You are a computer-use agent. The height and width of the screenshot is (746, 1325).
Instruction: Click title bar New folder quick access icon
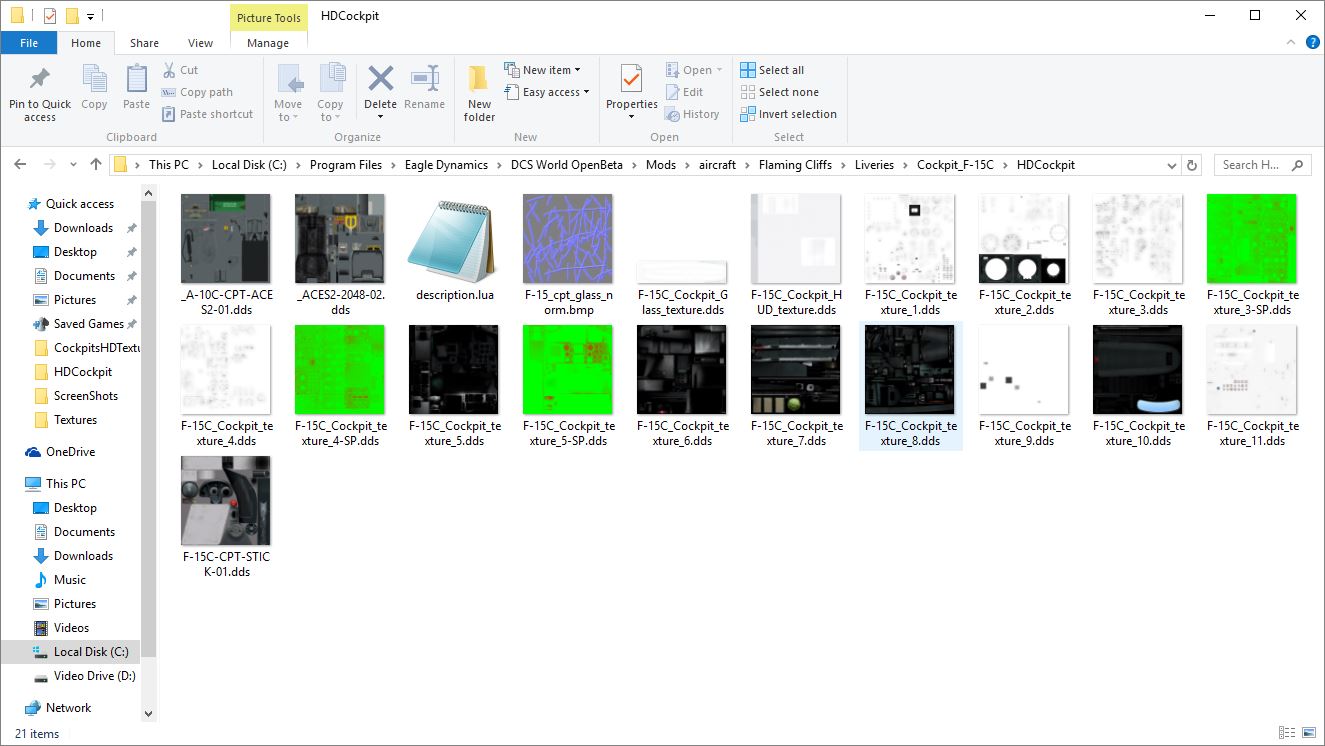coord(72,16)
